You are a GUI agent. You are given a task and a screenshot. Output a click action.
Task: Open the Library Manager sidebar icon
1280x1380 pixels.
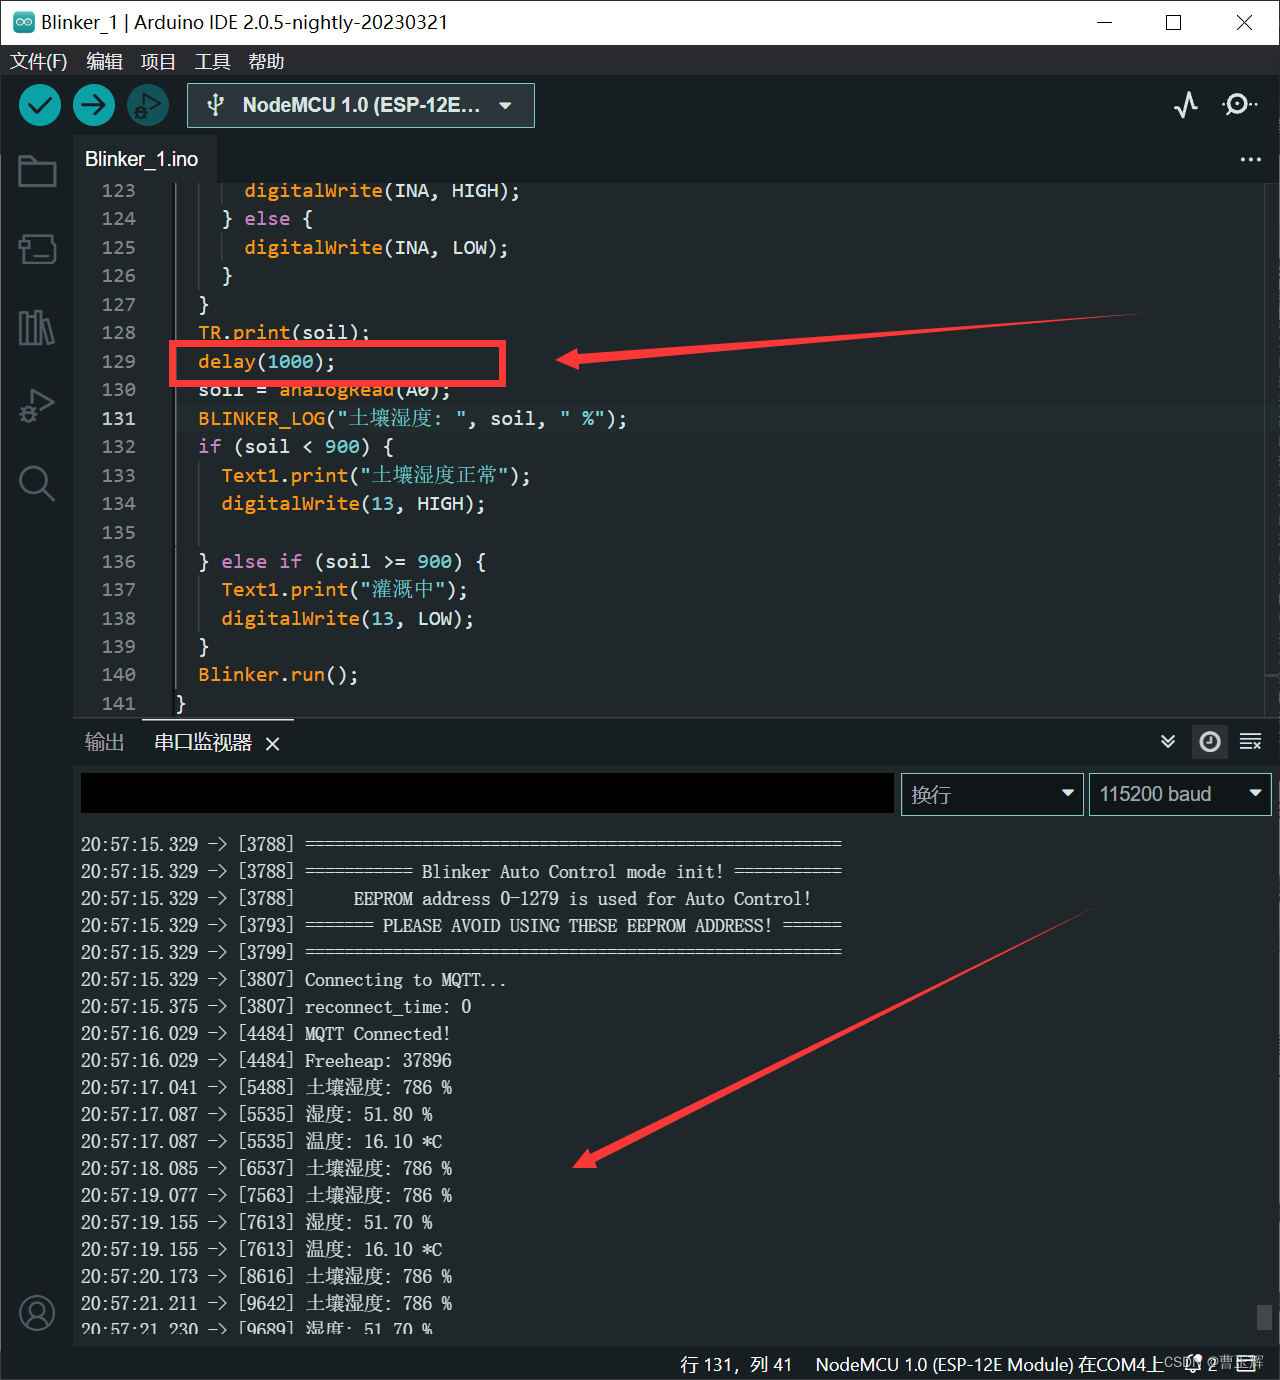point(37,327)
